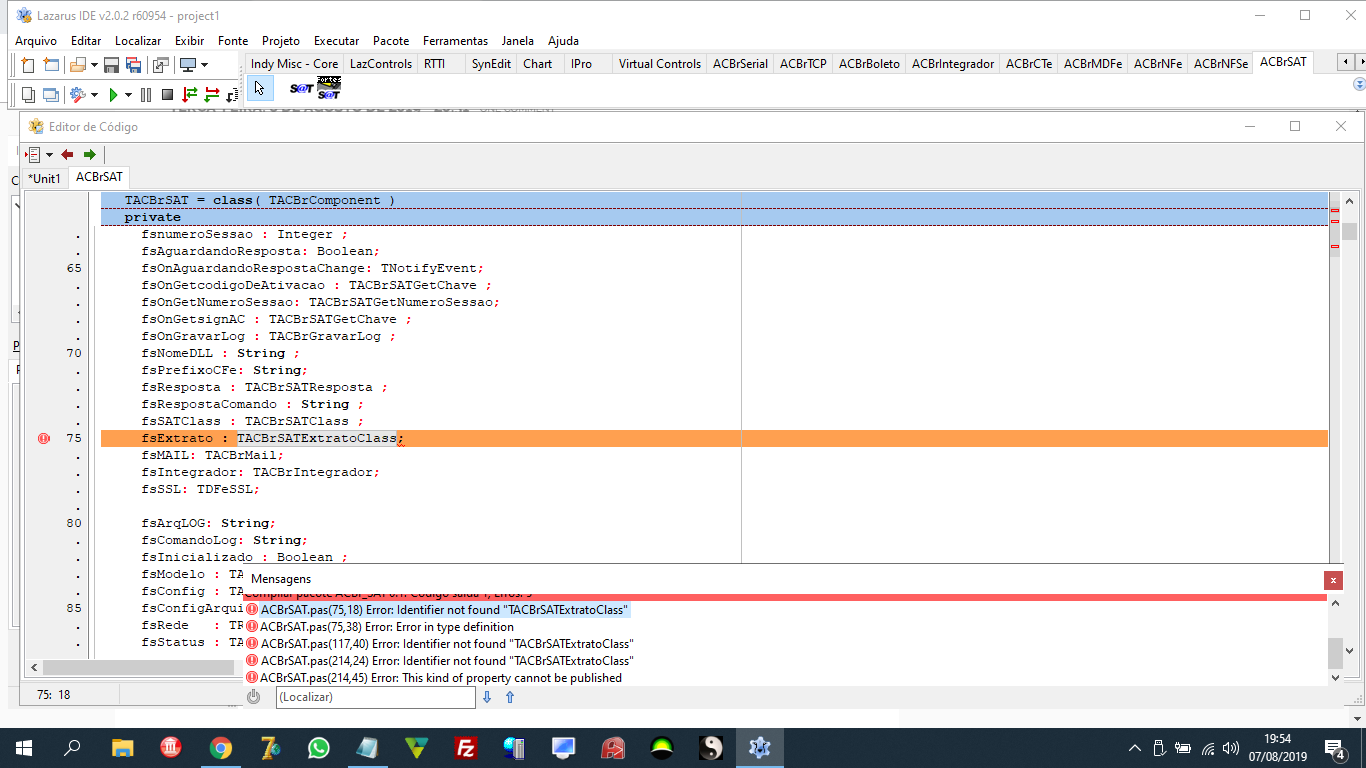Select the Fortes SAT extrato component icon

pos(329,89)
